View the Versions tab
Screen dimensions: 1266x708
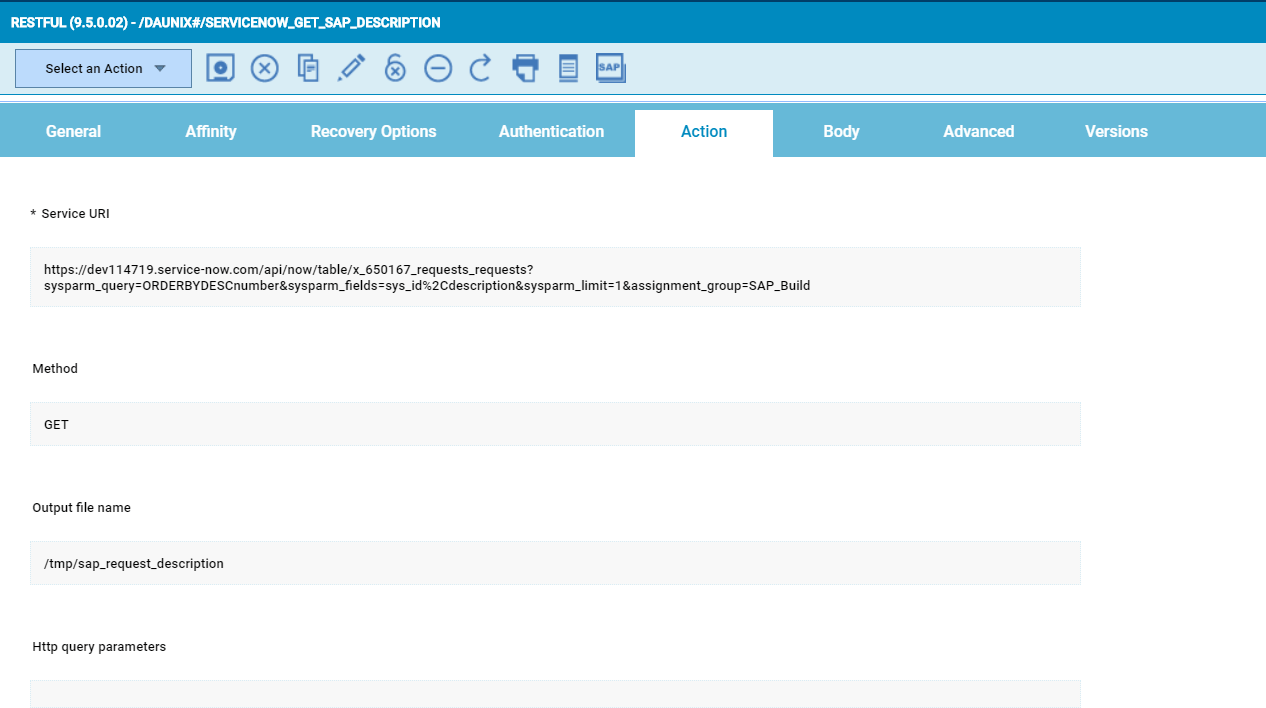pos(1116,132)
